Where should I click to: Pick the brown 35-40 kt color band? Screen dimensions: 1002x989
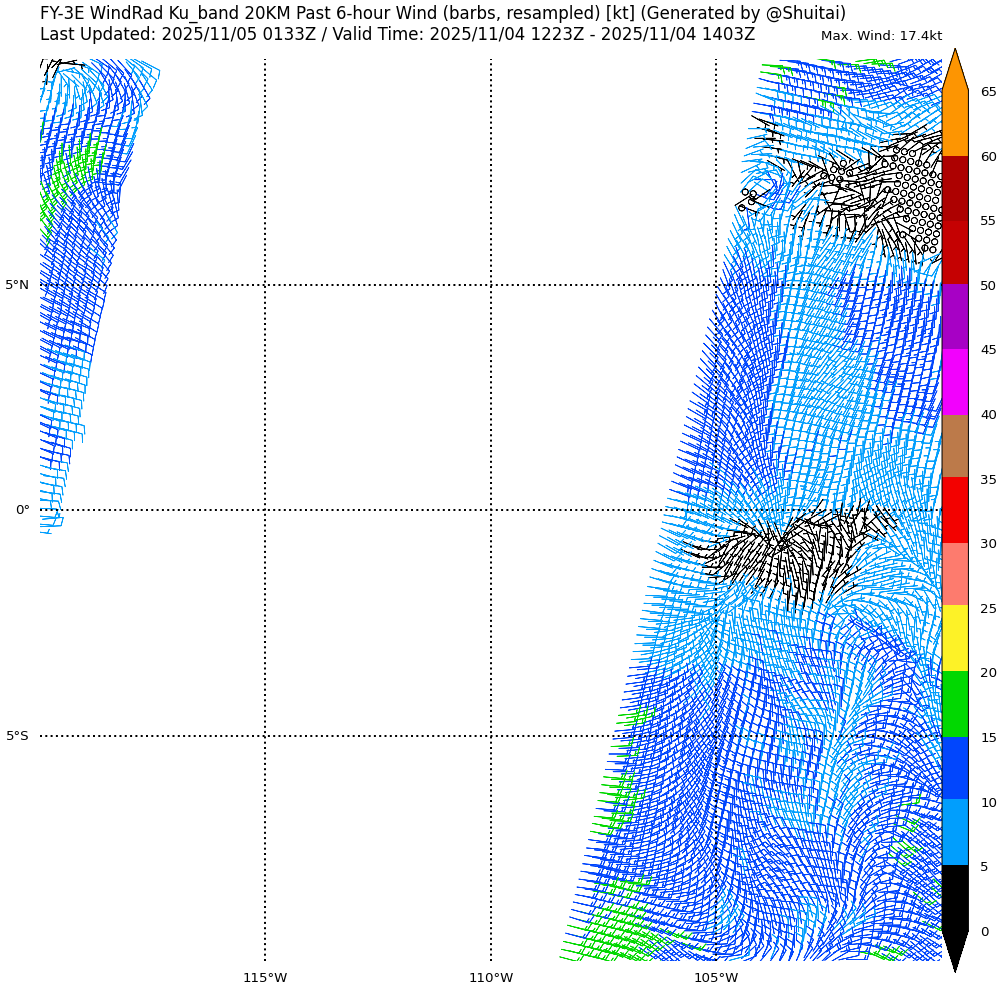pos(955,446)
